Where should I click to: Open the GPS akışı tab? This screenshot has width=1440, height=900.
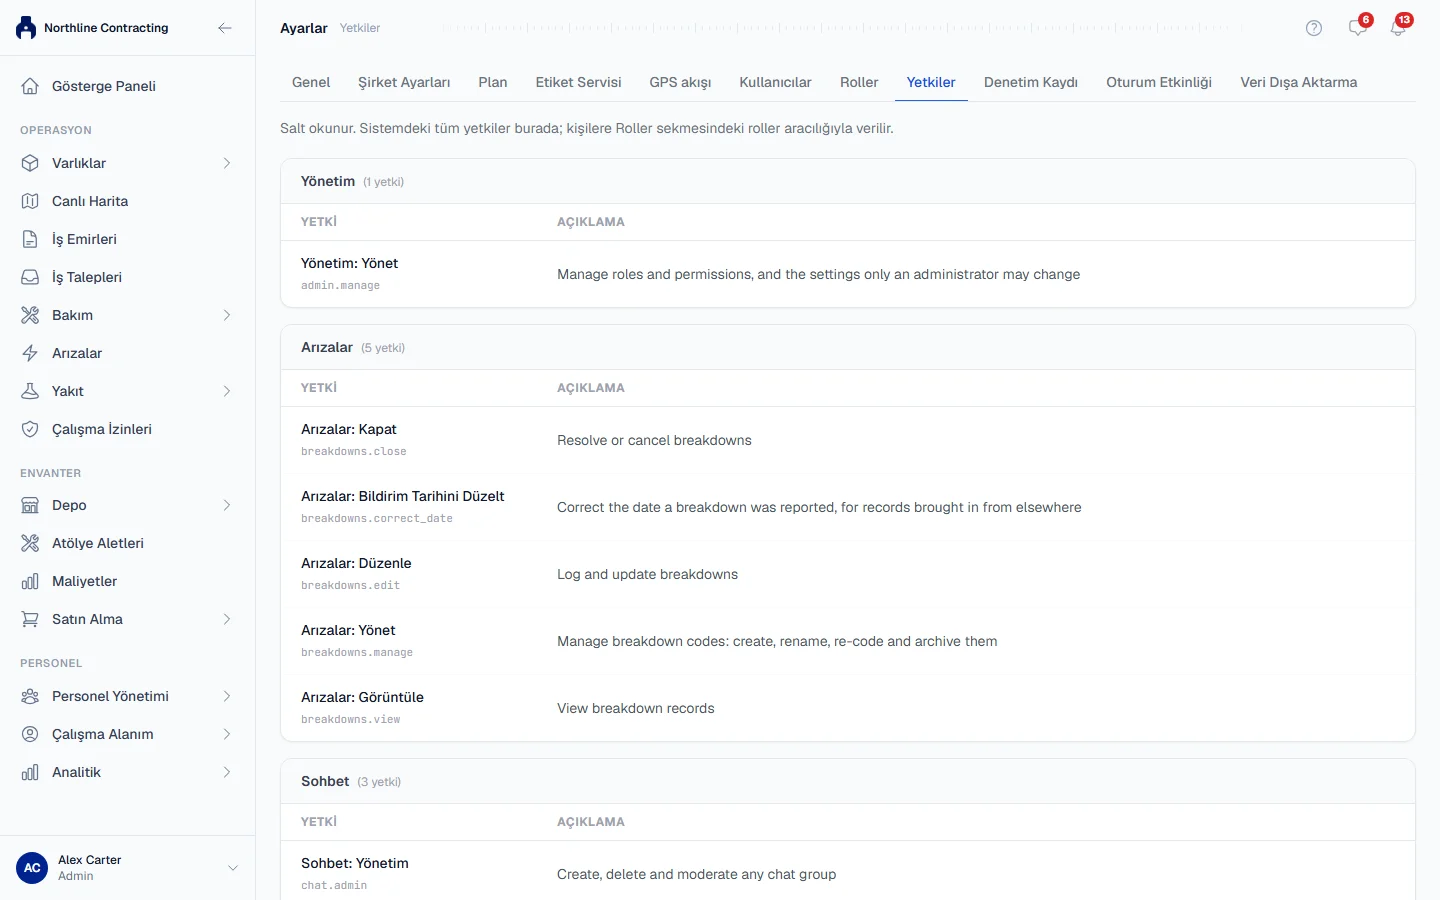point(680,82)
